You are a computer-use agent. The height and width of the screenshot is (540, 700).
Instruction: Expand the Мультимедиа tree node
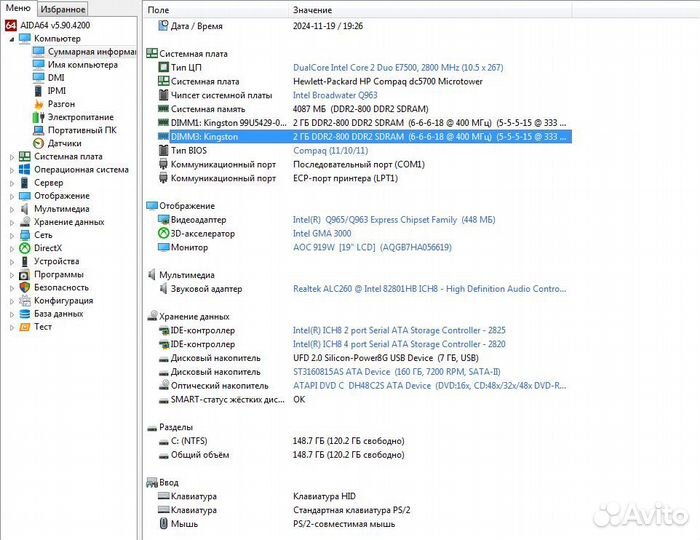12,209
